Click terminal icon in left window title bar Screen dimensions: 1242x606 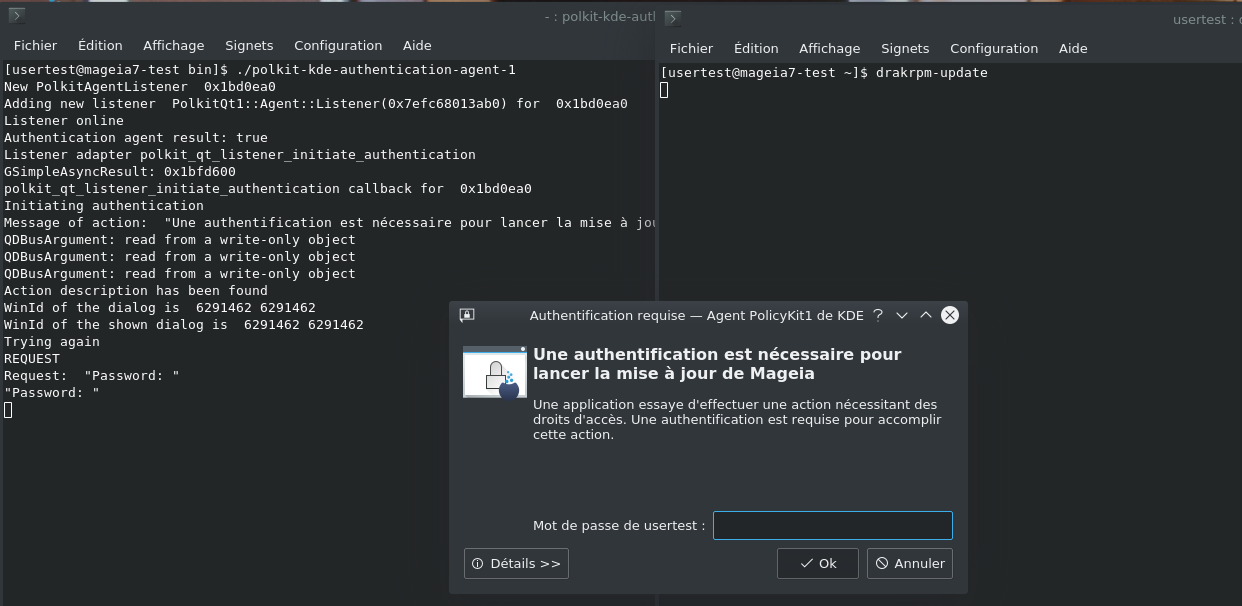15,14
